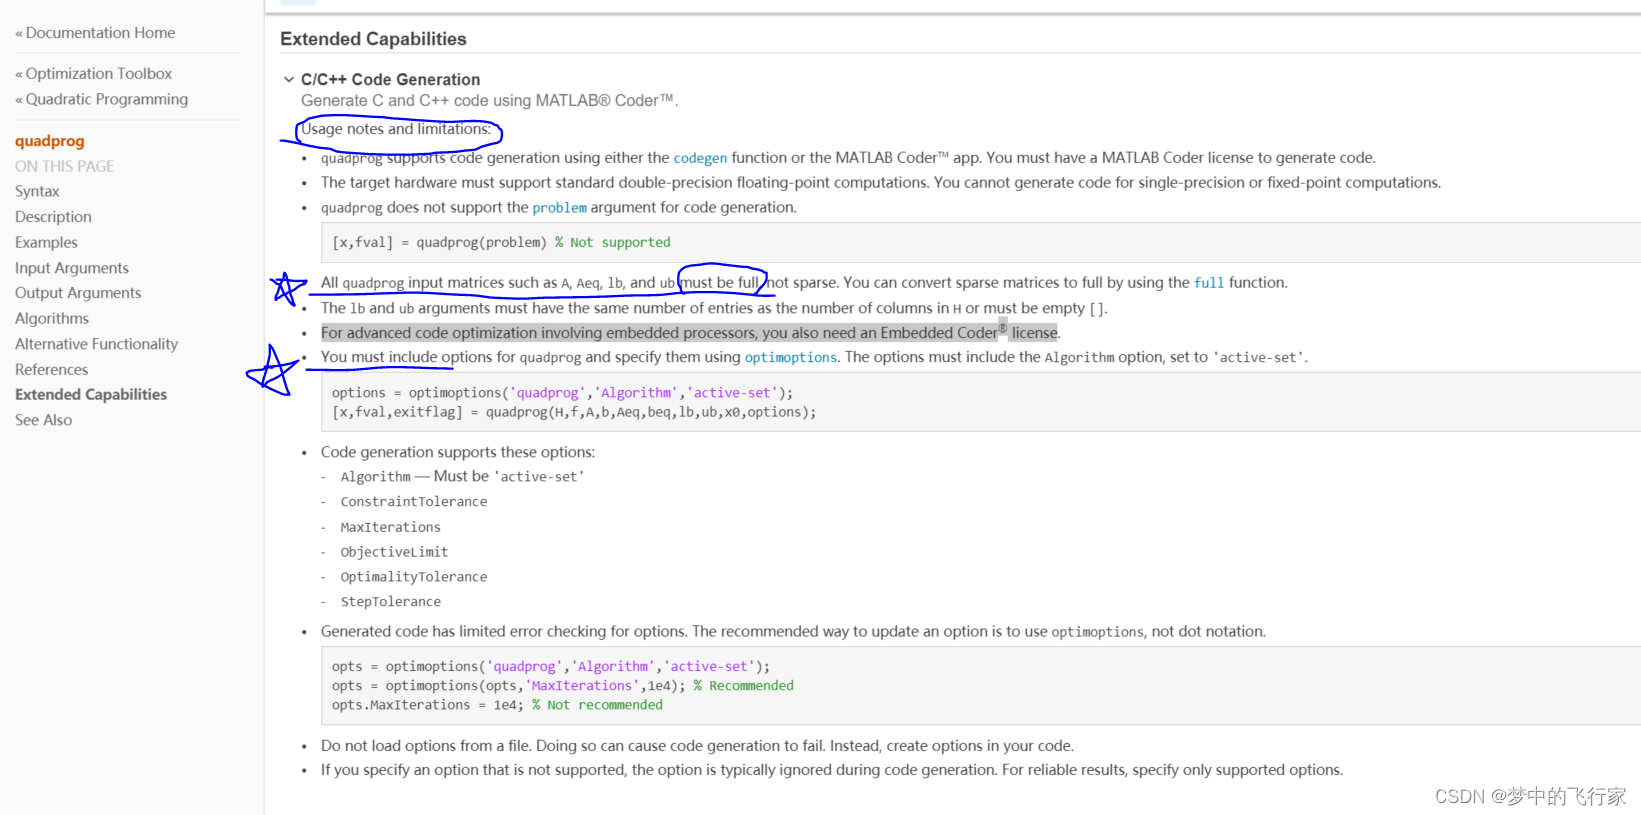Click 'Do not load options from a file' sentence
The width and height of the screenshot is (1641, 815).
[x=697, y=746]
